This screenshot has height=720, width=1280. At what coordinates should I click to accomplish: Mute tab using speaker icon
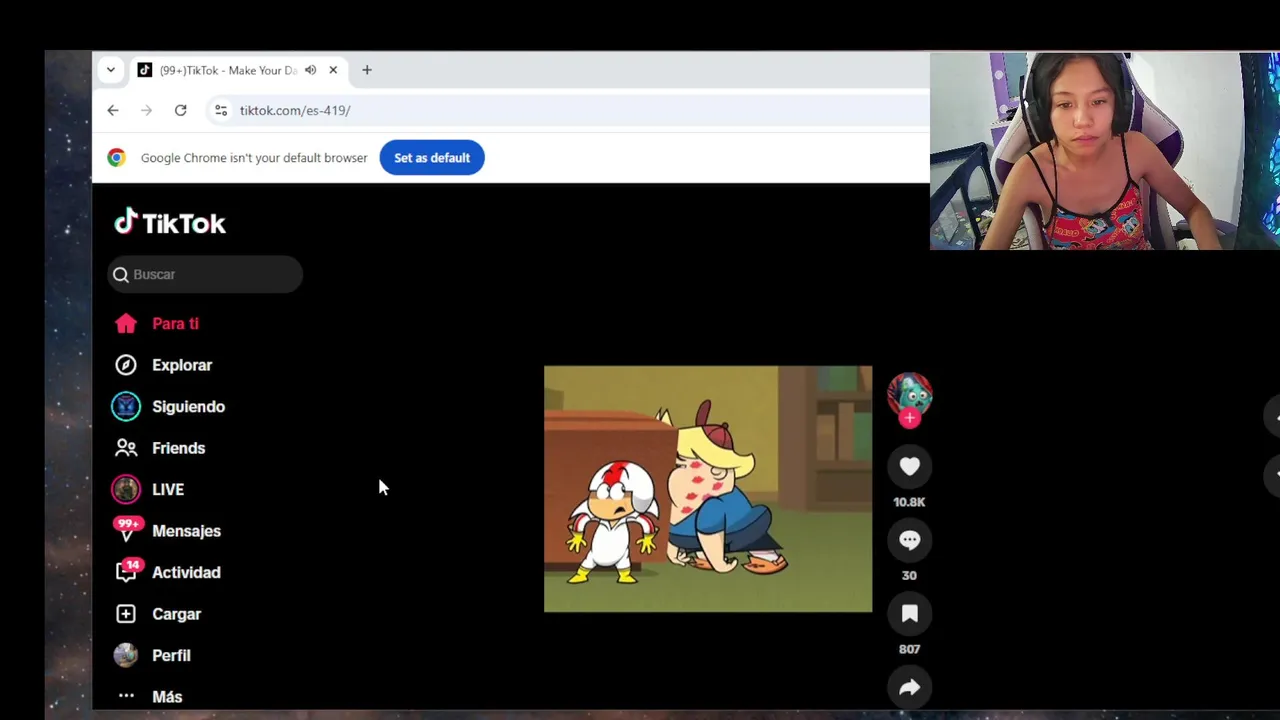click(310, 70)
